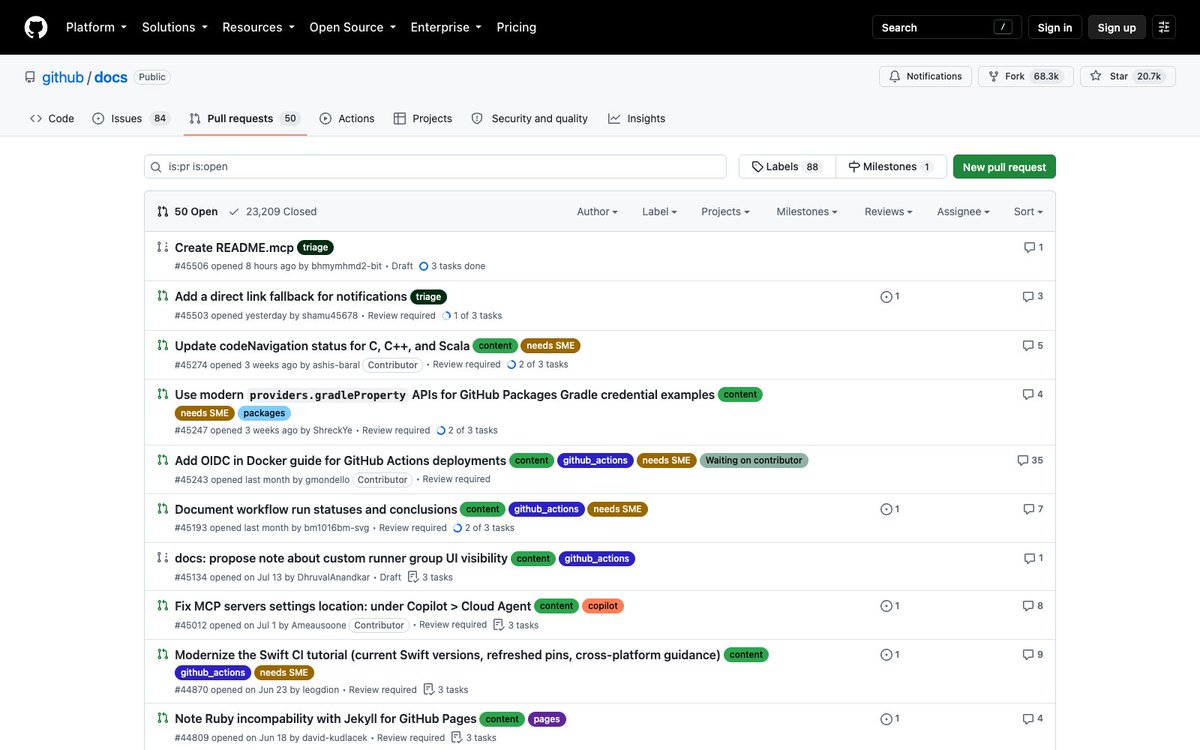The width and height of the screenshot is (1200, 750).
Task: Open PR title Document workflow run statuses and conclusions
Action: coord(316,509)
